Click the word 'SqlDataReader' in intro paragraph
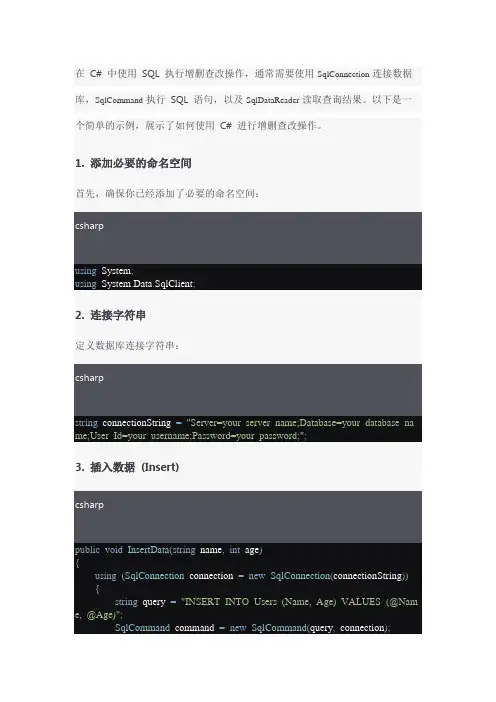Image resolution: width=496 pixels, height=702 pixels. (x=273, y=100)
